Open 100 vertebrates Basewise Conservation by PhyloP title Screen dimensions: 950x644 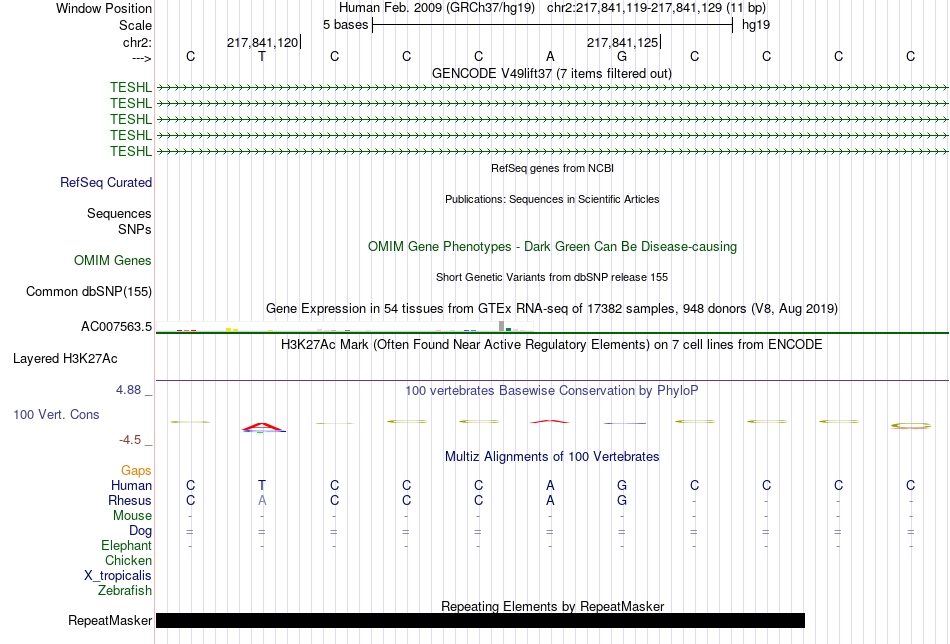552,391
